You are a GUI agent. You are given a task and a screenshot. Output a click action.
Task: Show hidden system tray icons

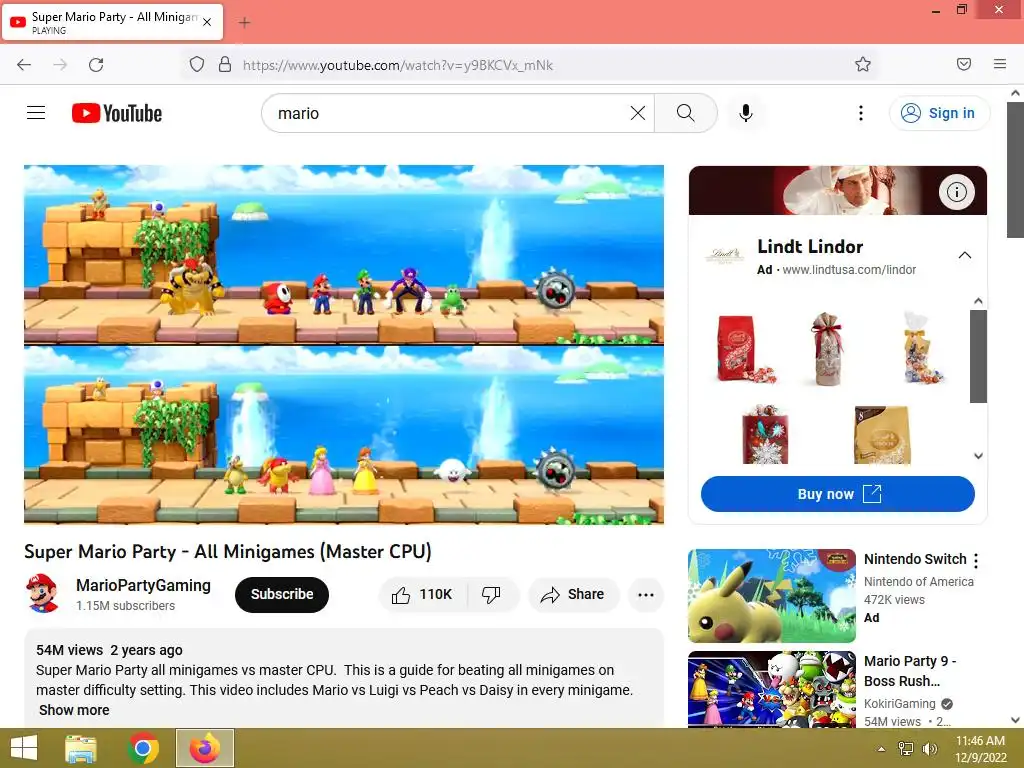point(881,749)
